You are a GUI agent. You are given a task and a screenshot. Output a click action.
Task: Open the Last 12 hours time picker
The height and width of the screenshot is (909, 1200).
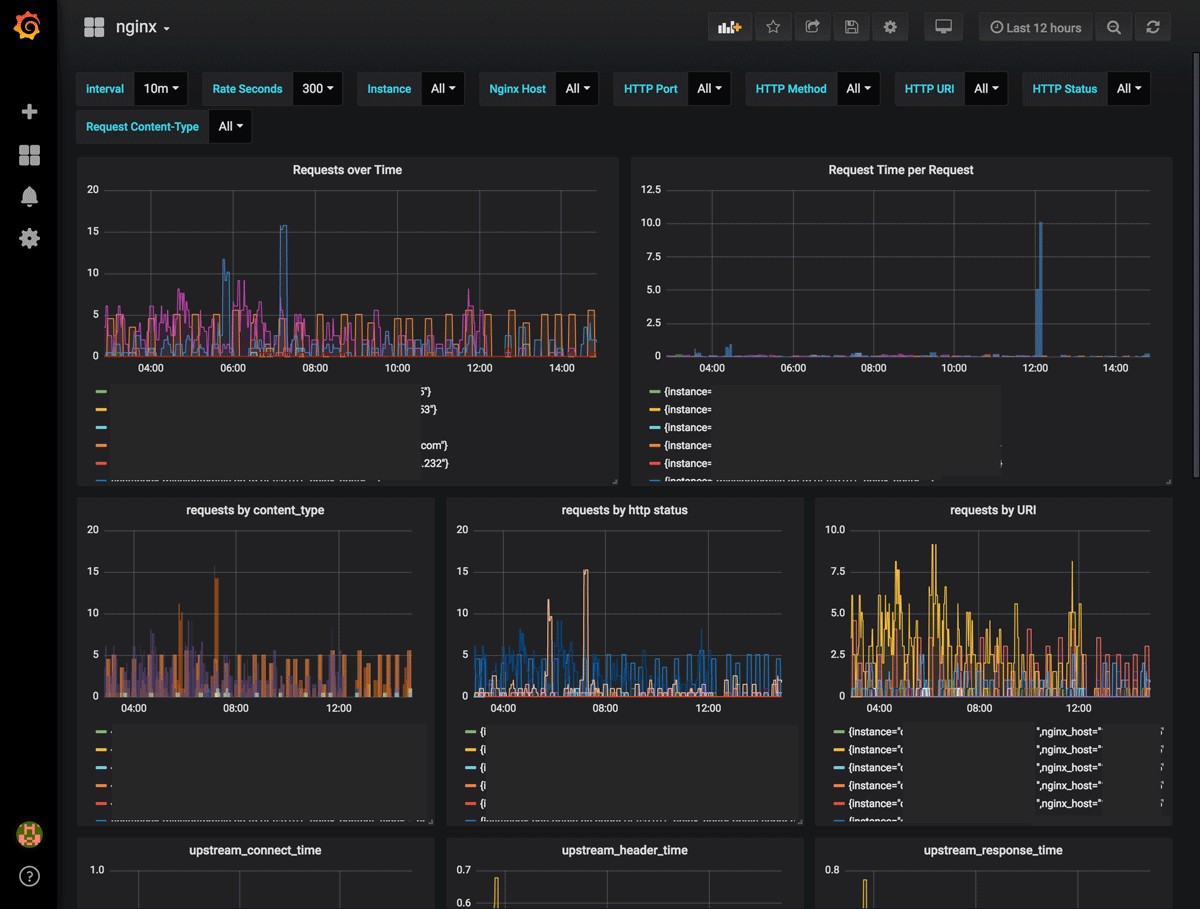[1036, 28]
